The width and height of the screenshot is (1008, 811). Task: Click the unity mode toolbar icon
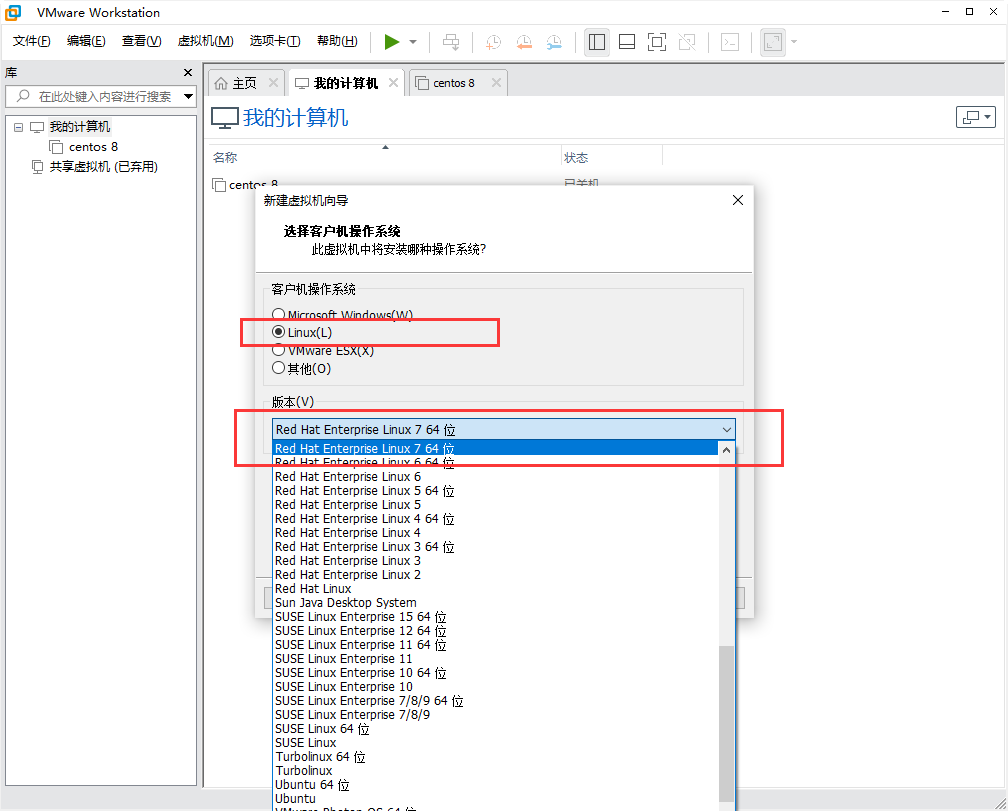pyautogui.click(x=687, y=42)
